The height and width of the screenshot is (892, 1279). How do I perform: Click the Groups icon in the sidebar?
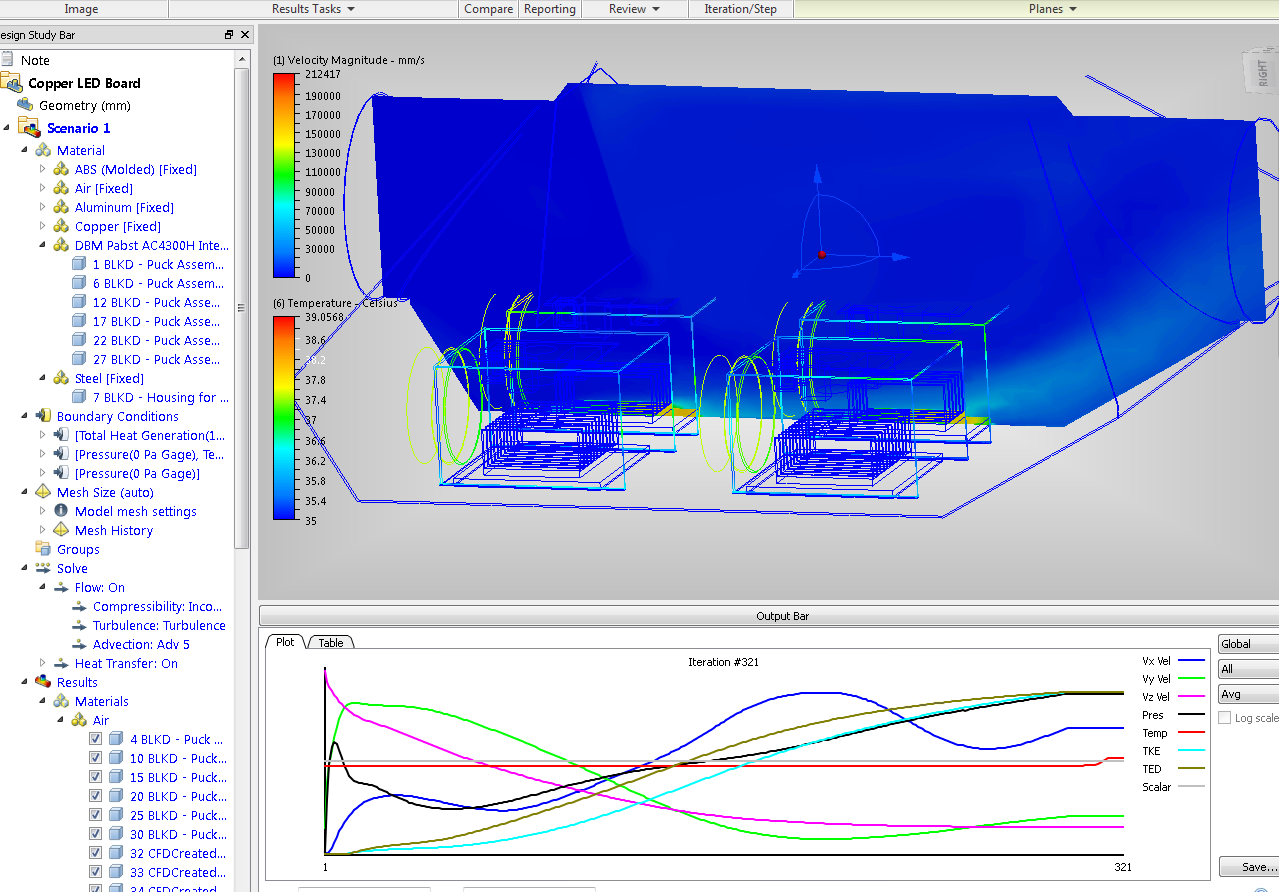pos(42,549)
